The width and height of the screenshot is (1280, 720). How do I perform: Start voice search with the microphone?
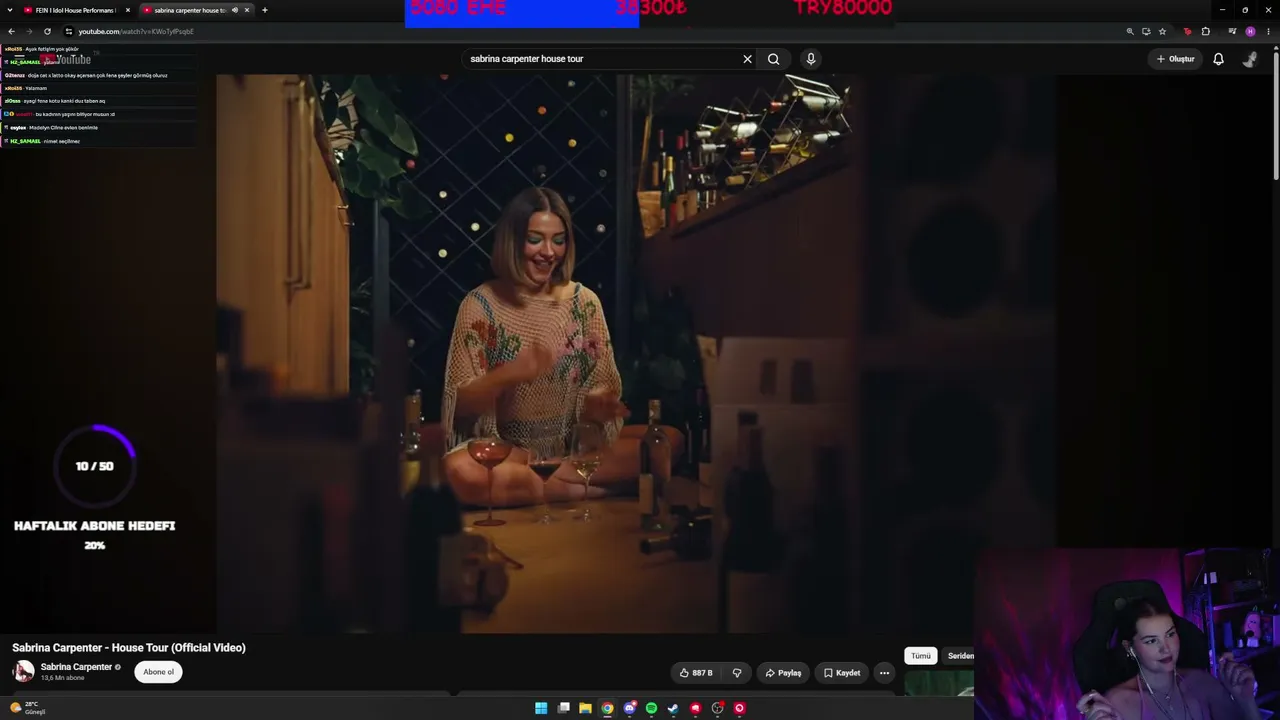(811, 59)
